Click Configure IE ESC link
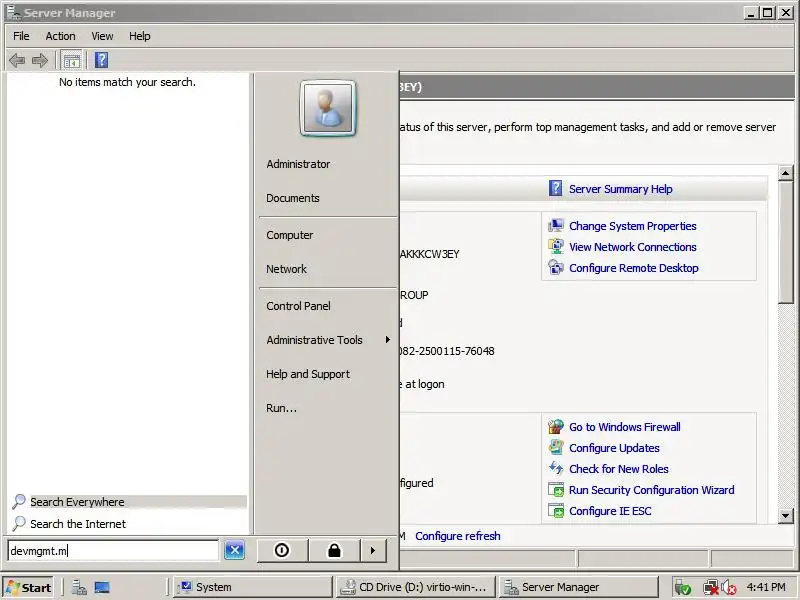 [610, 511]
